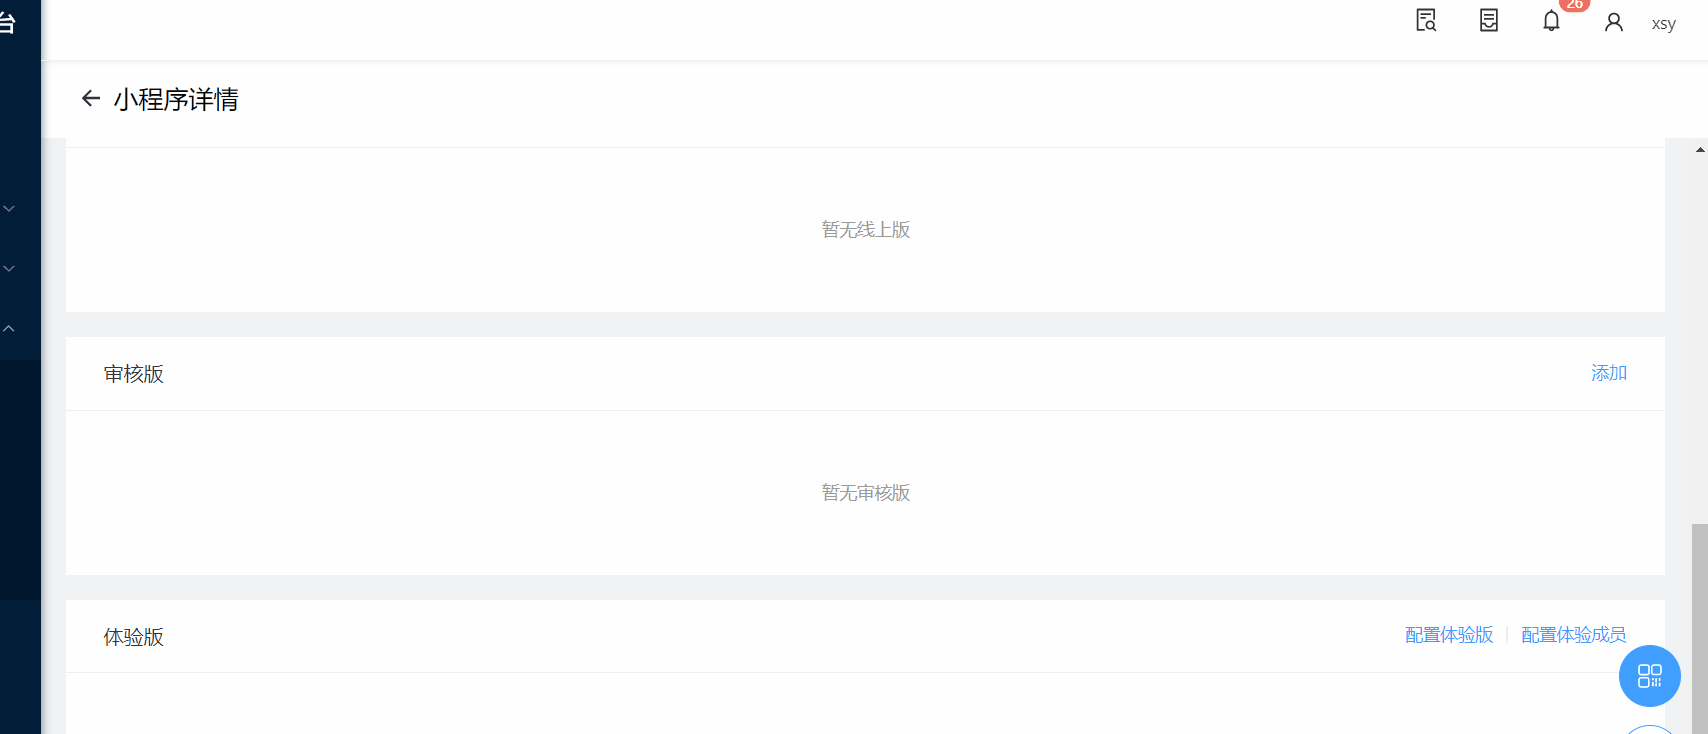This screenshot has height=734, width=1708.
Task: Open the xsy account menu
Action: click(1663, 23)
